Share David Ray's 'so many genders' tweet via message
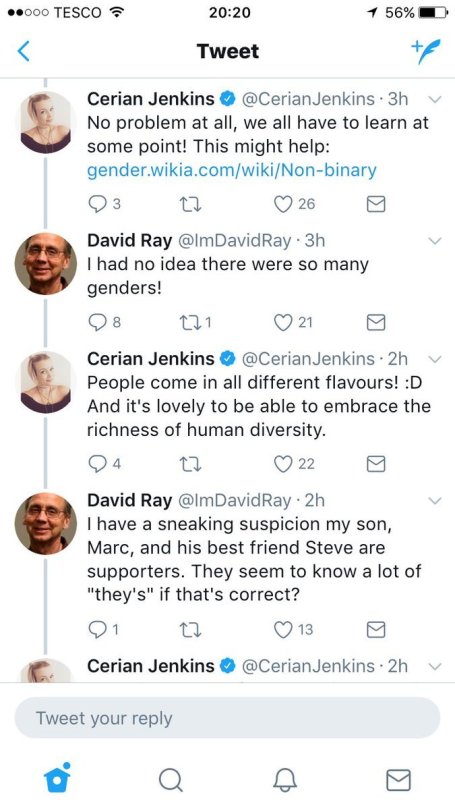 click(x=375, y=322)
